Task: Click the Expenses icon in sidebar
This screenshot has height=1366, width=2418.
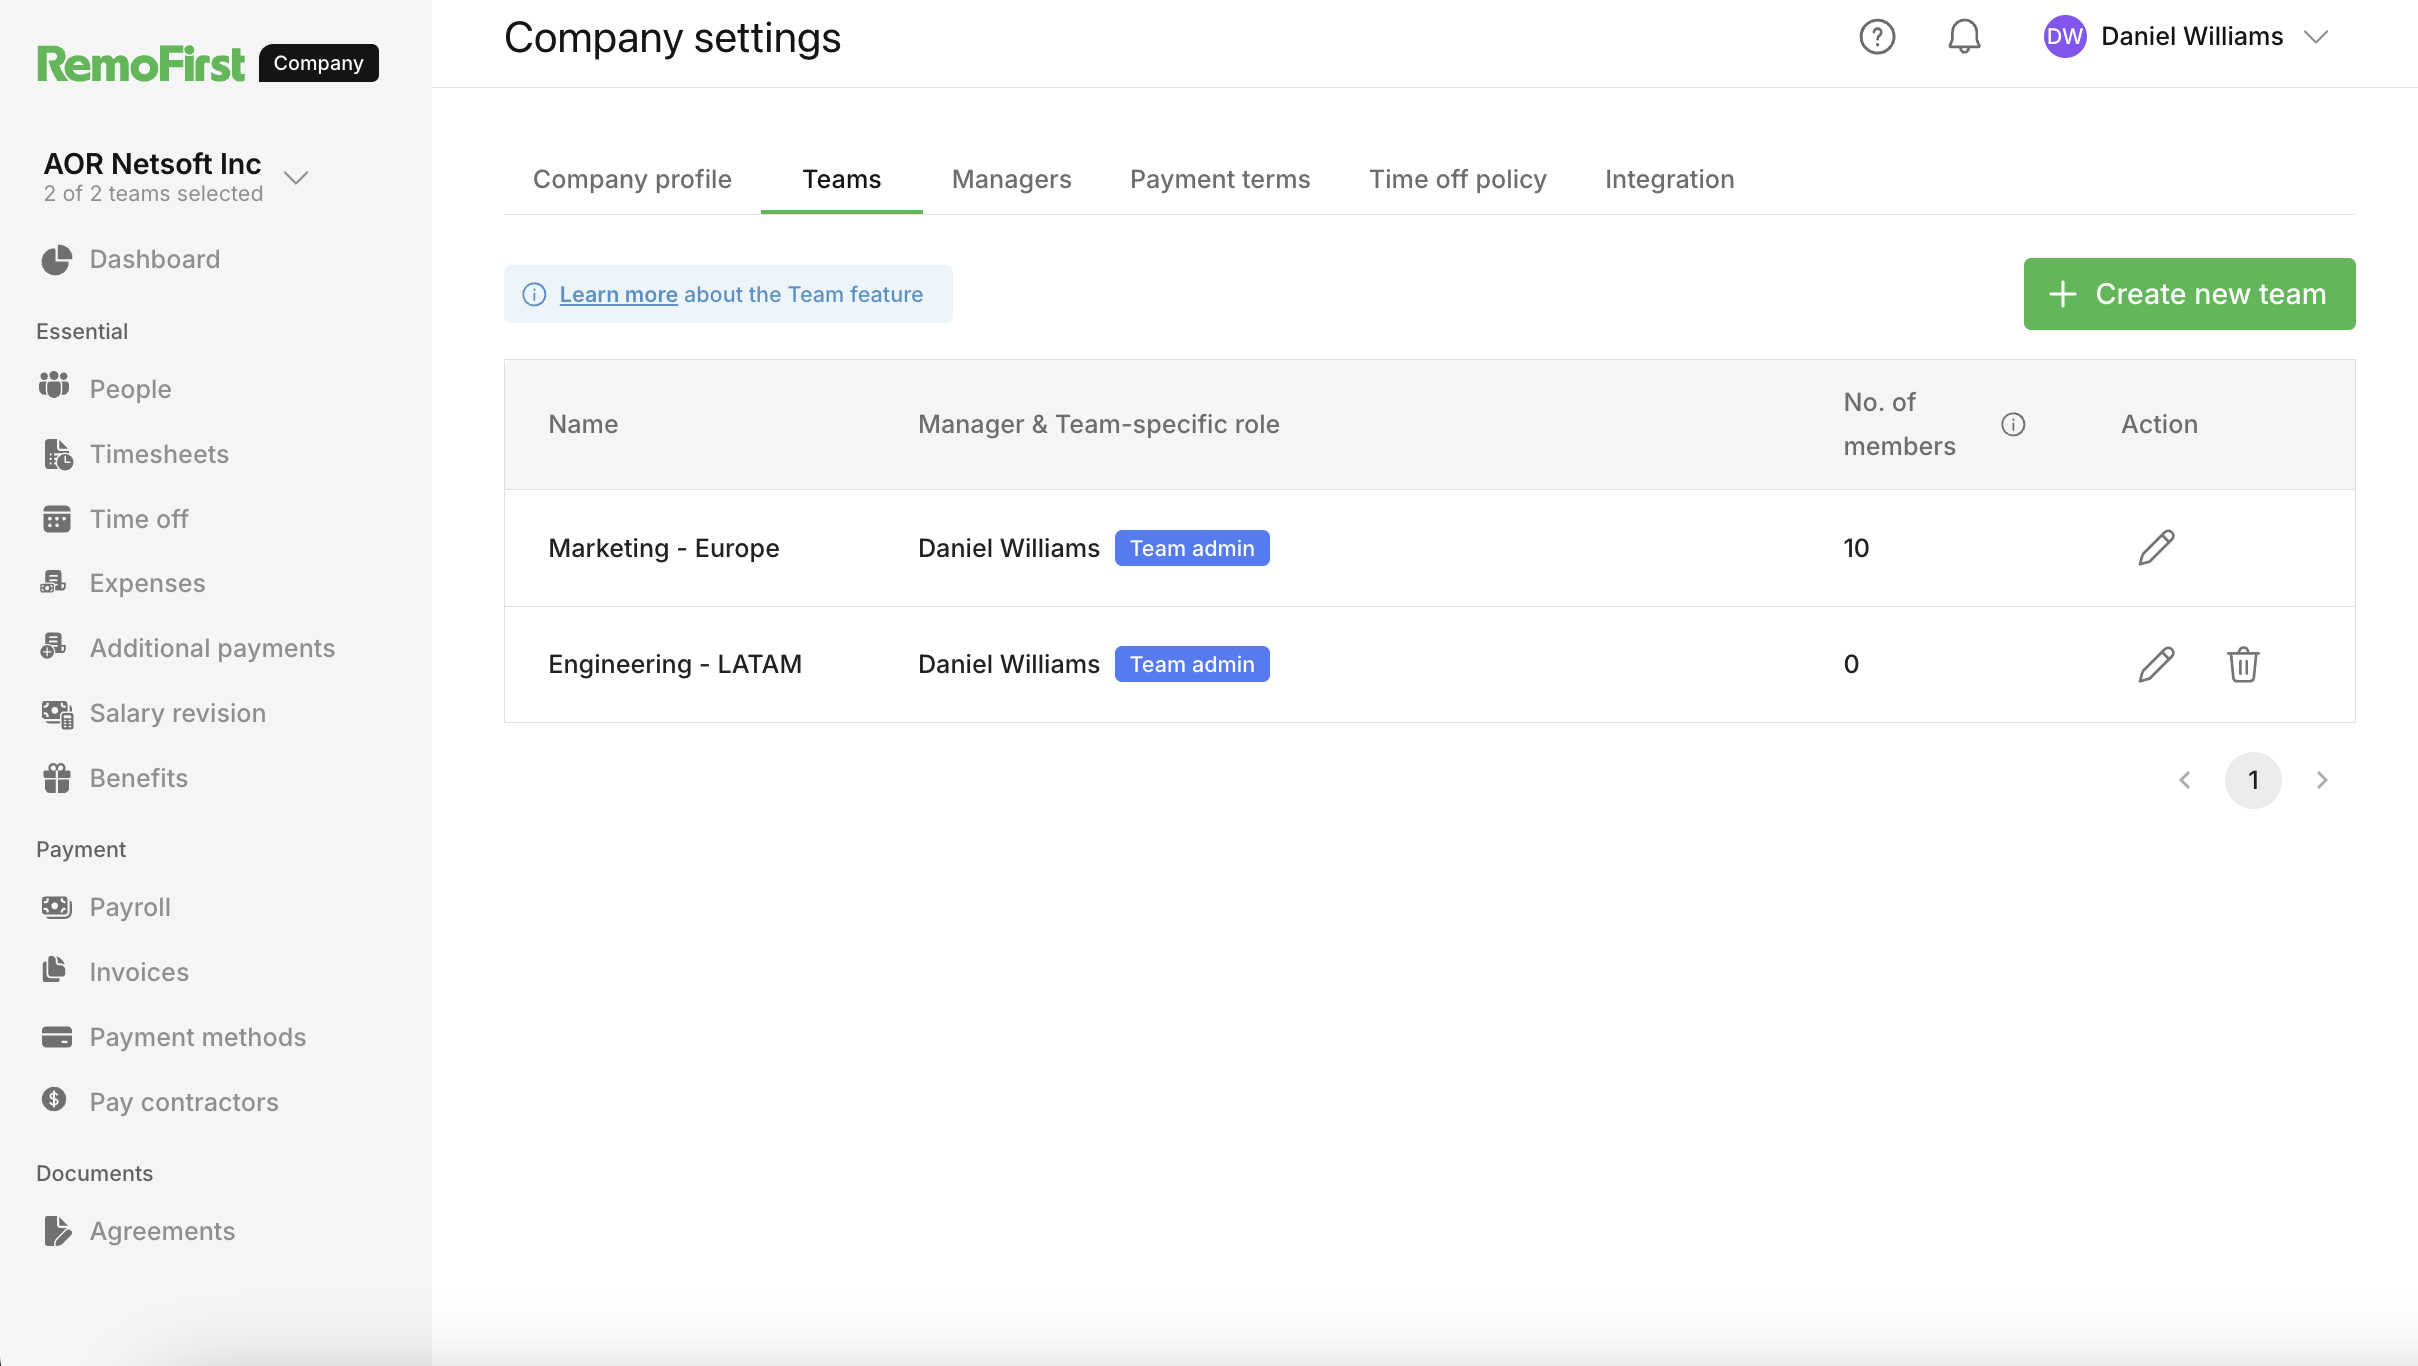Action: click(54, 582)
